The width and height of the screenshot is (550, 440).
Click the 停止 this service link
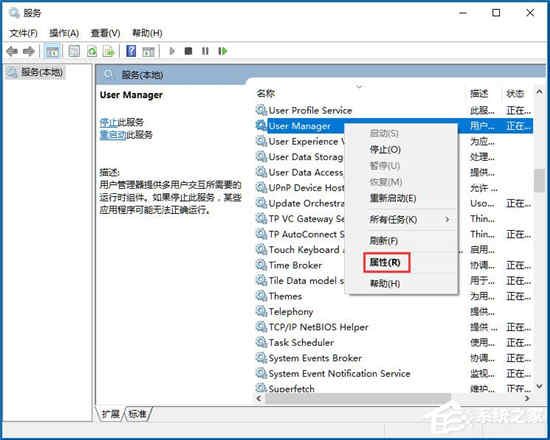(108, 122)
